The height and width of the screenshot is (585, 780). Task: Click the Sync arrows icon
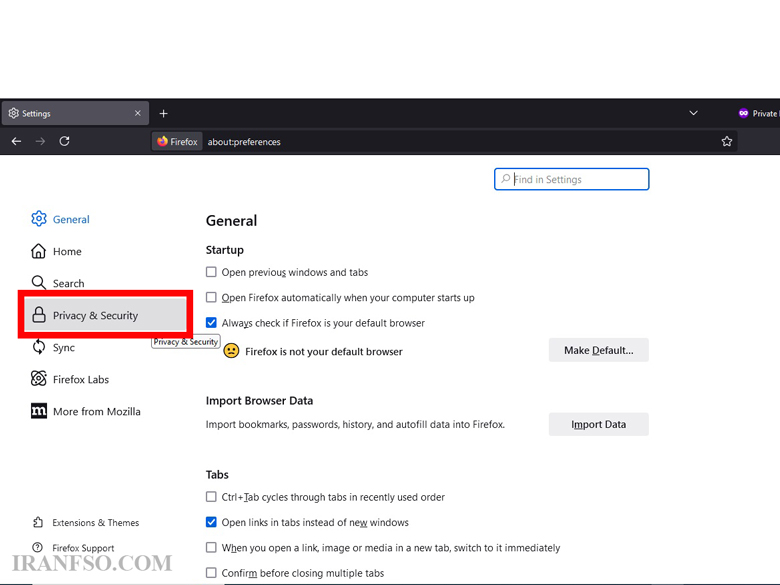coord(39,347)
